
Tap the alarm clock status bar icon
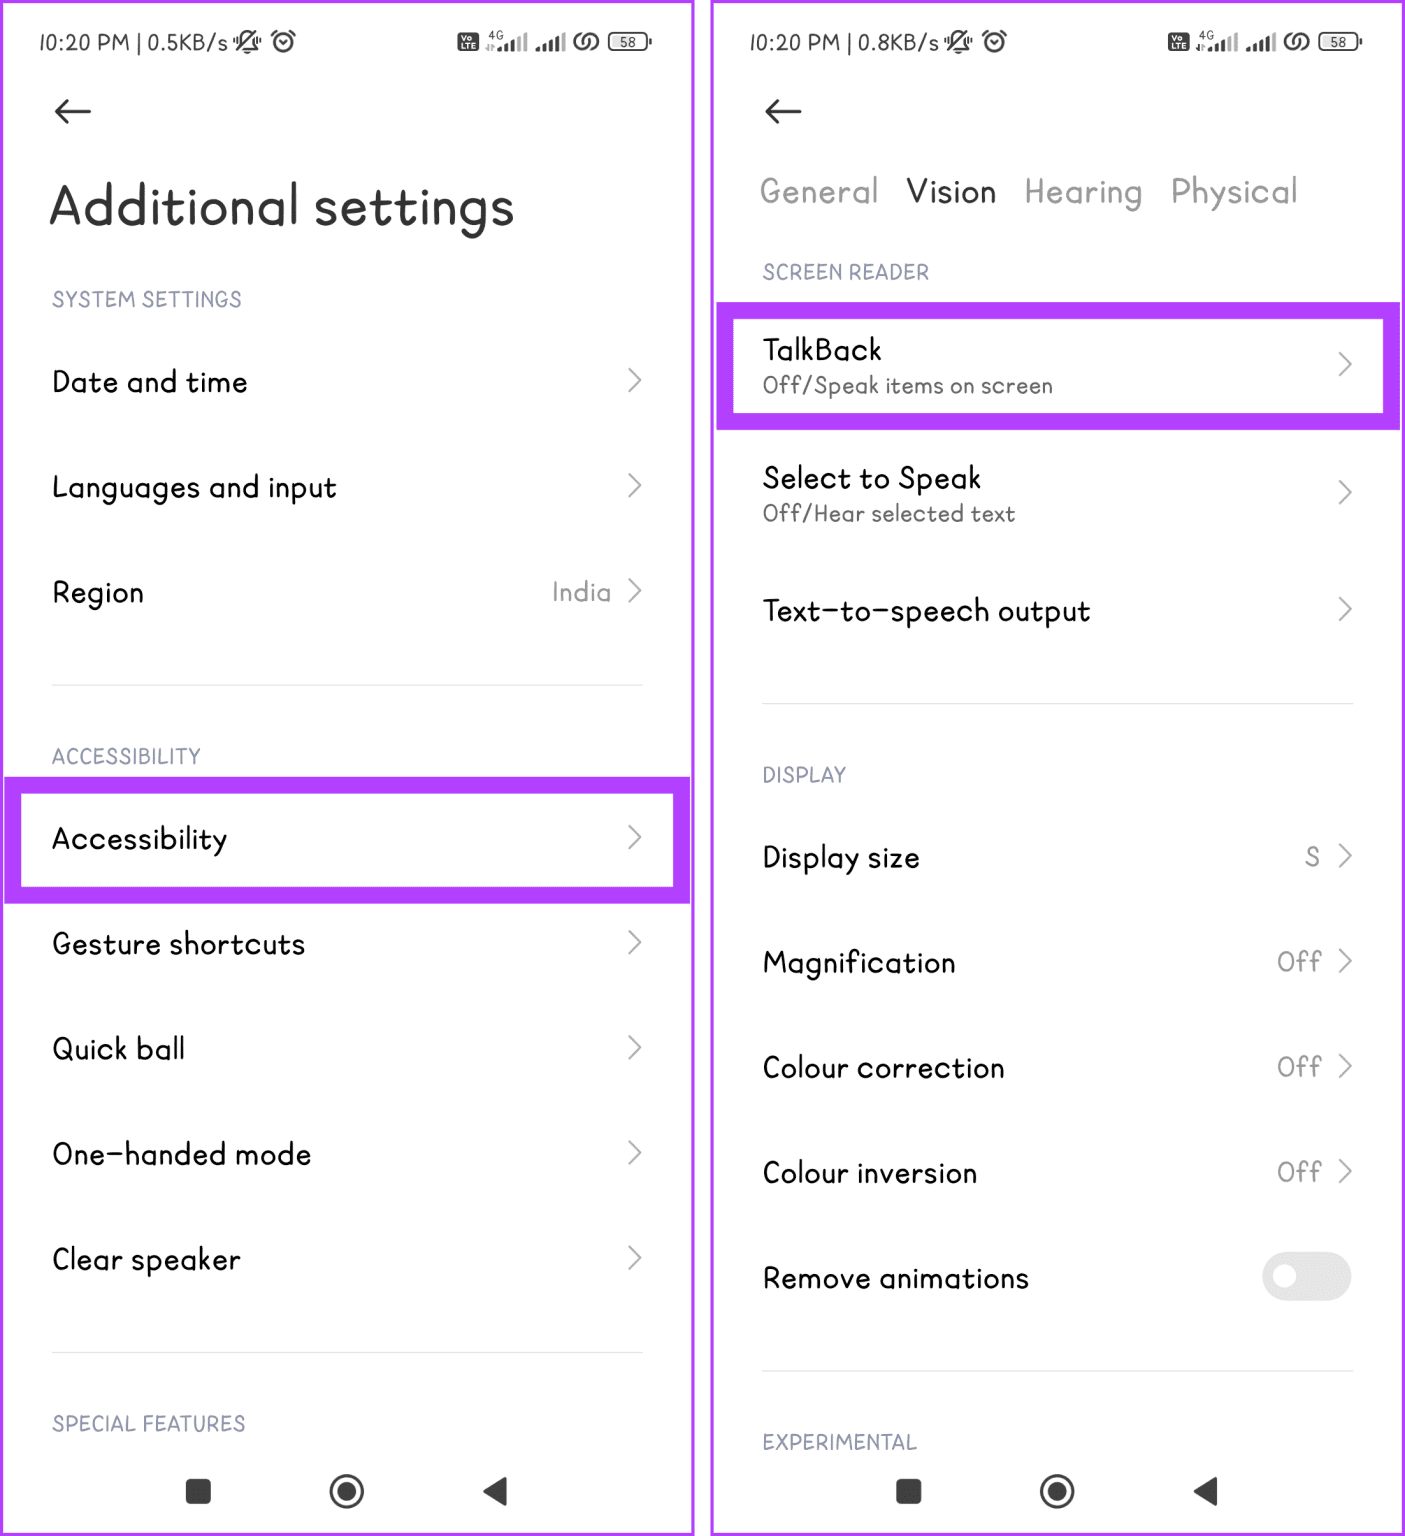283,41
